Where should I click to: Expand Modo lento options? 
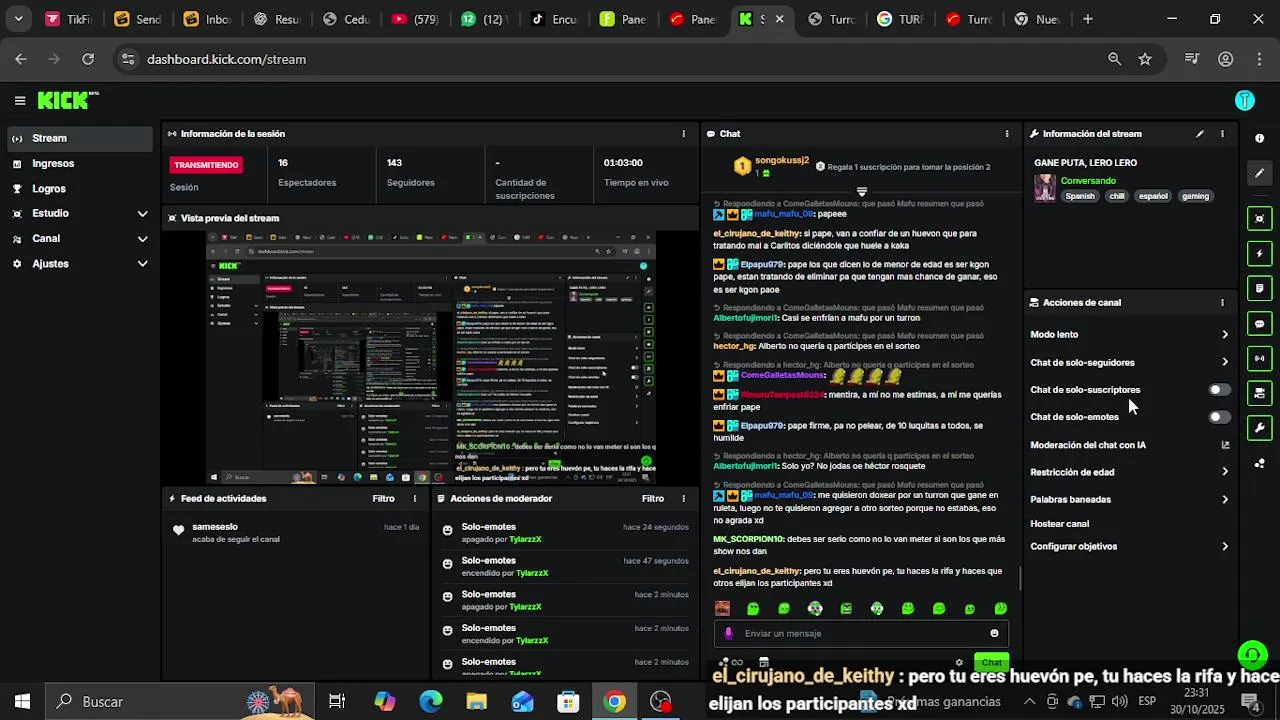(1225, 334)
